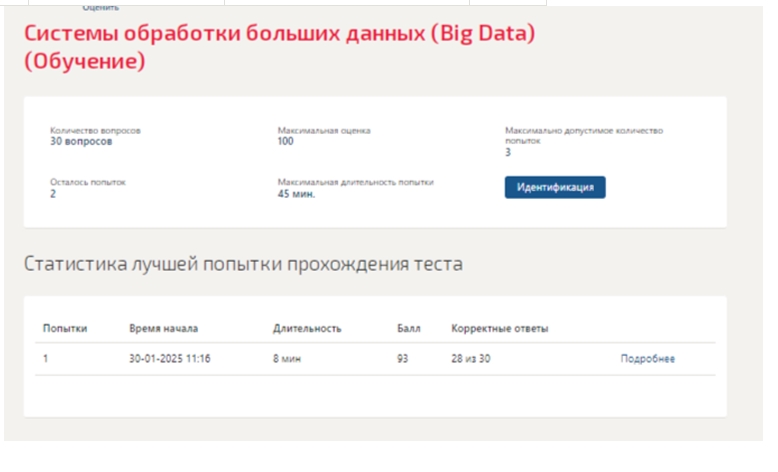Click the Максимальная оценка label
Screen dimensions: 778x472
coord(324,131)
